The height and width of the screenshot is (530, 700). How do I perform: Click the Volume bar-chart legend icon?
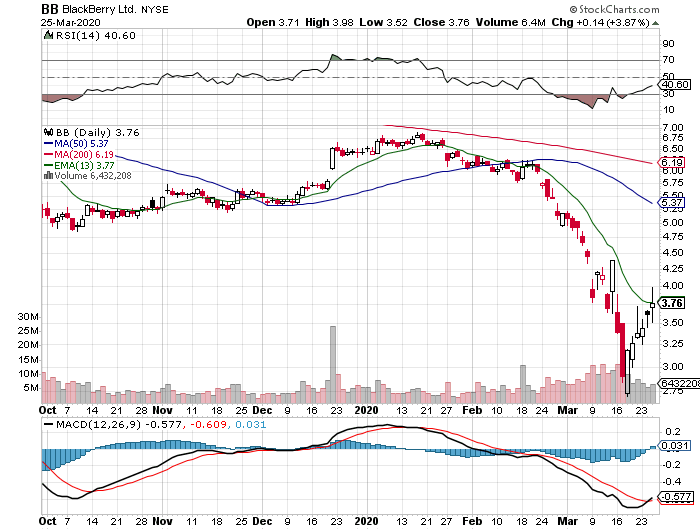(46, 176)
